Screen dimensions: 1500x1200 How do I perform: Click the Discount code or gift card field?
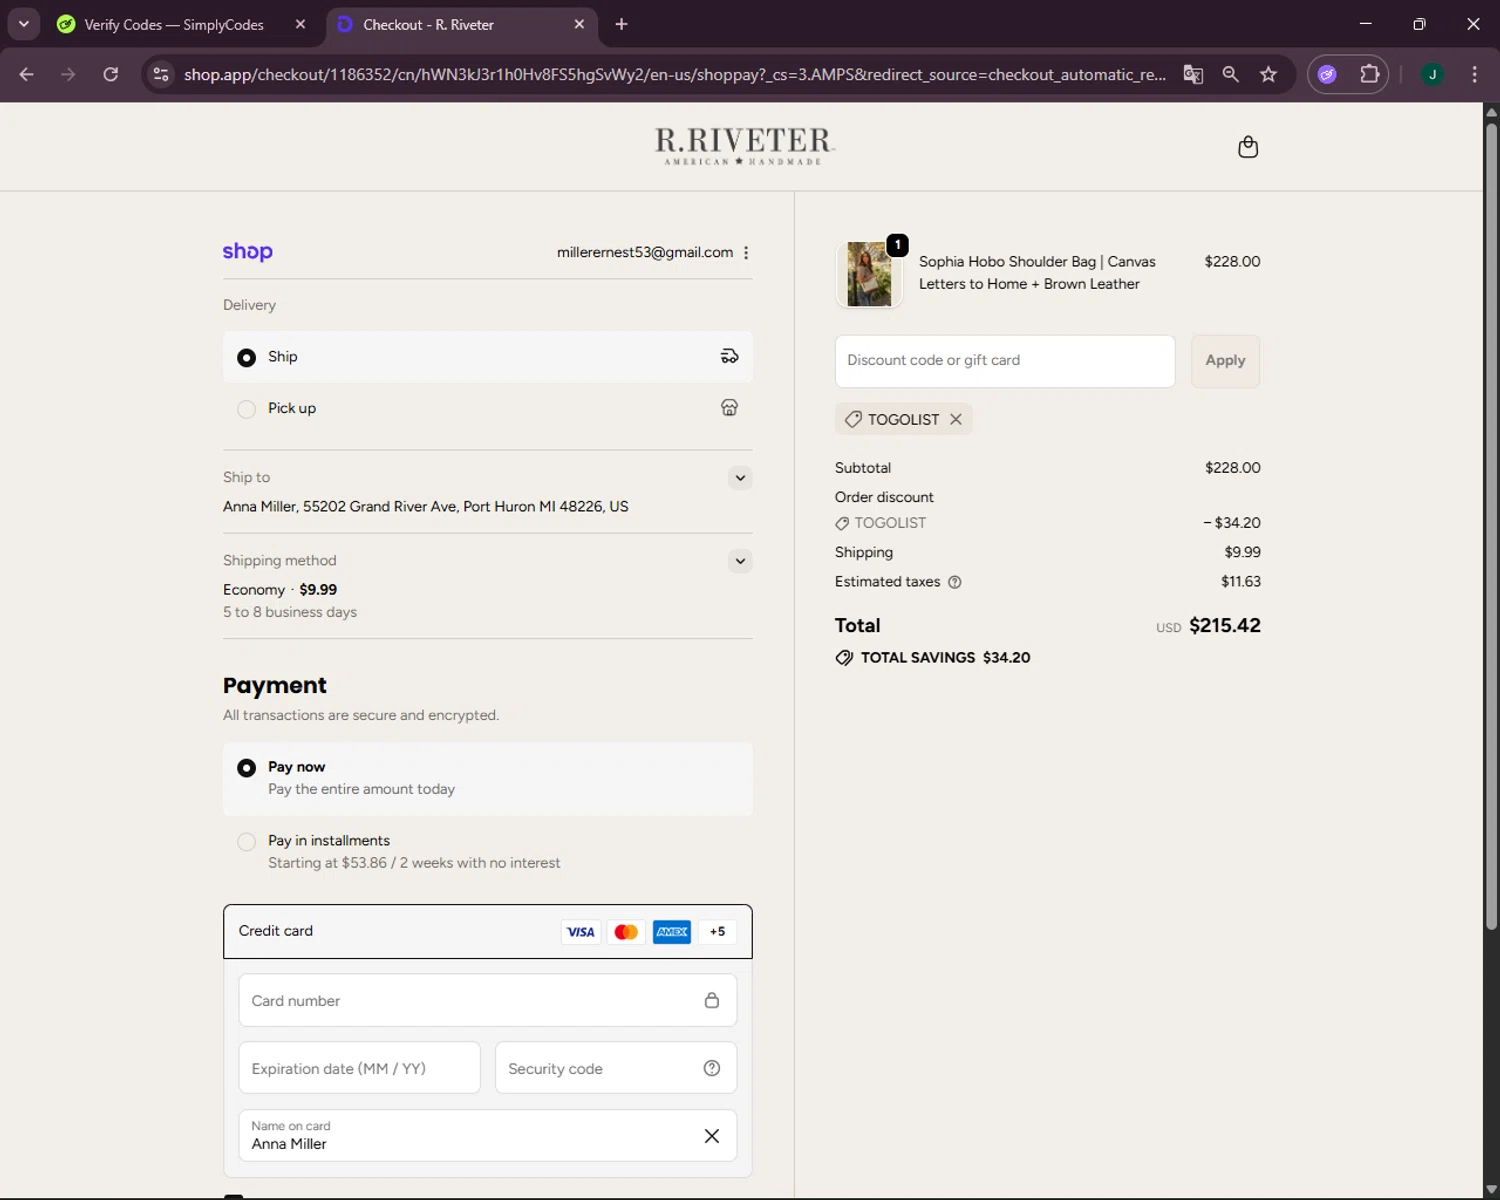click(1005, 361)
